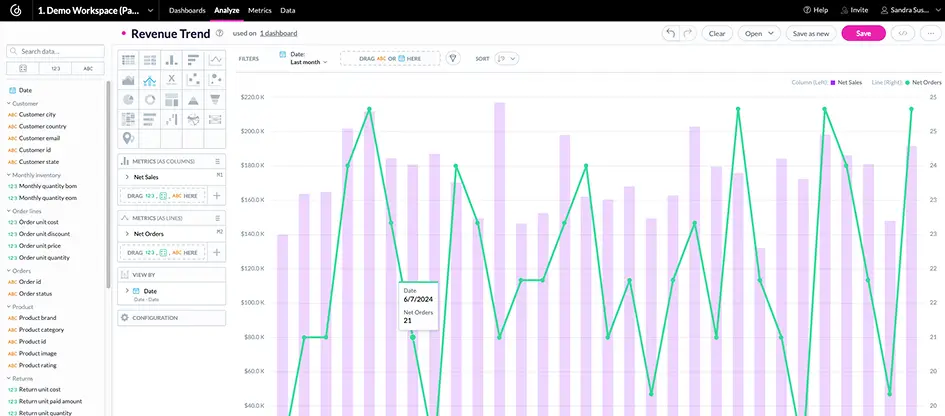
Task: Click the help icon beside Revenue Trend
Action: click(219, 34)
